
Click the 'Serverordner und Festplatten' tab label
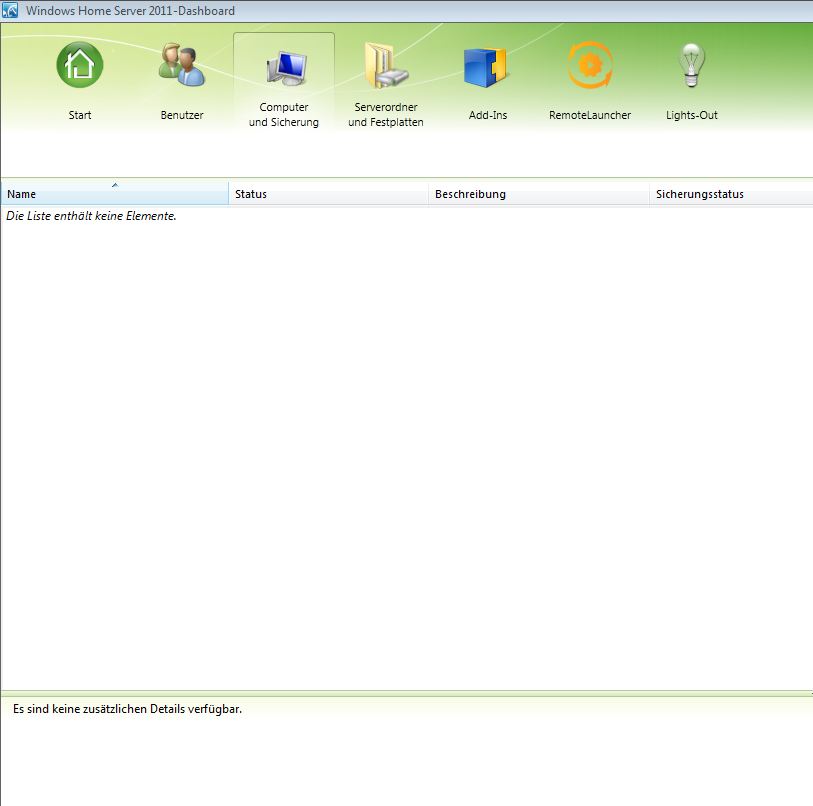click(x=386, y=115)
